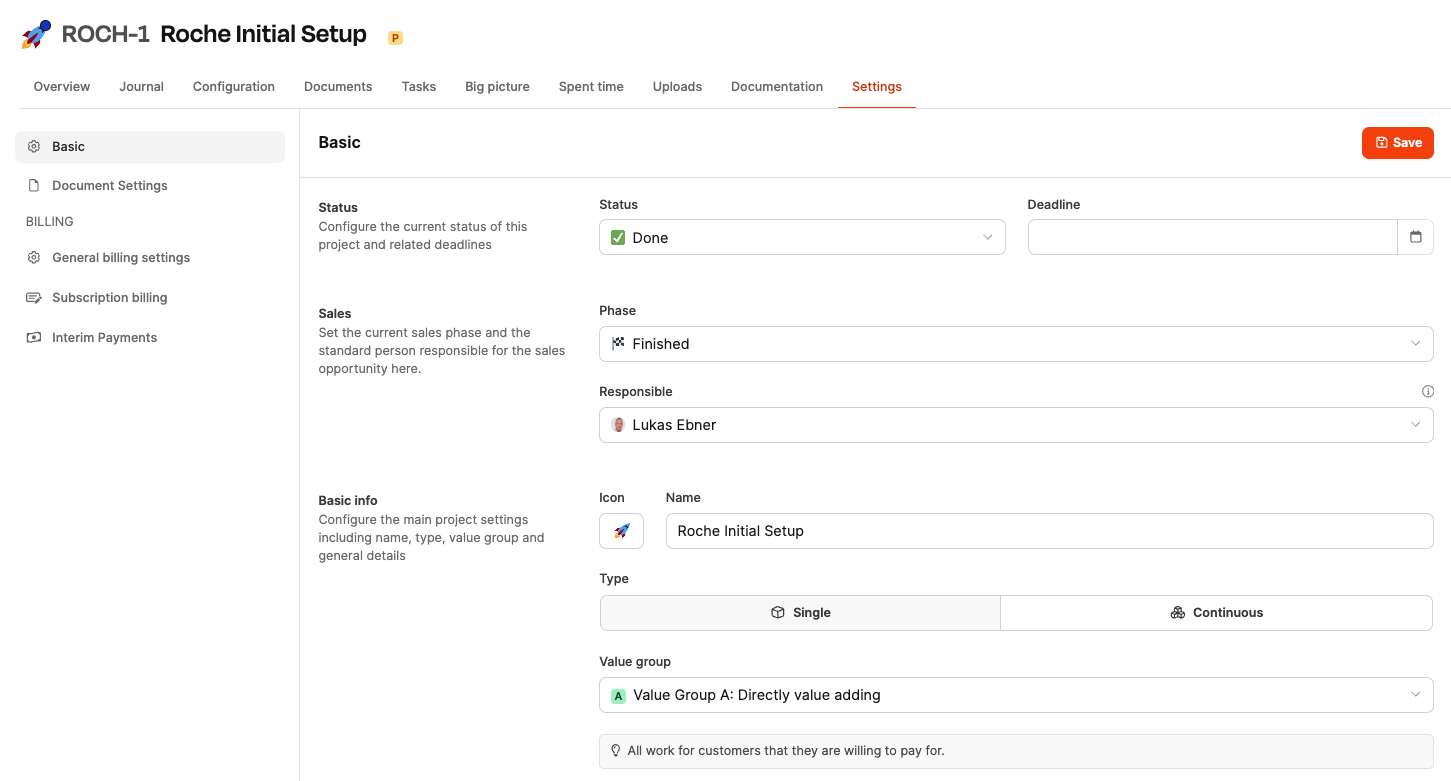Click the yellow P badge beside title
Image resolution: width=1451 pixels, height=781 pixels.
click(395, 38)
